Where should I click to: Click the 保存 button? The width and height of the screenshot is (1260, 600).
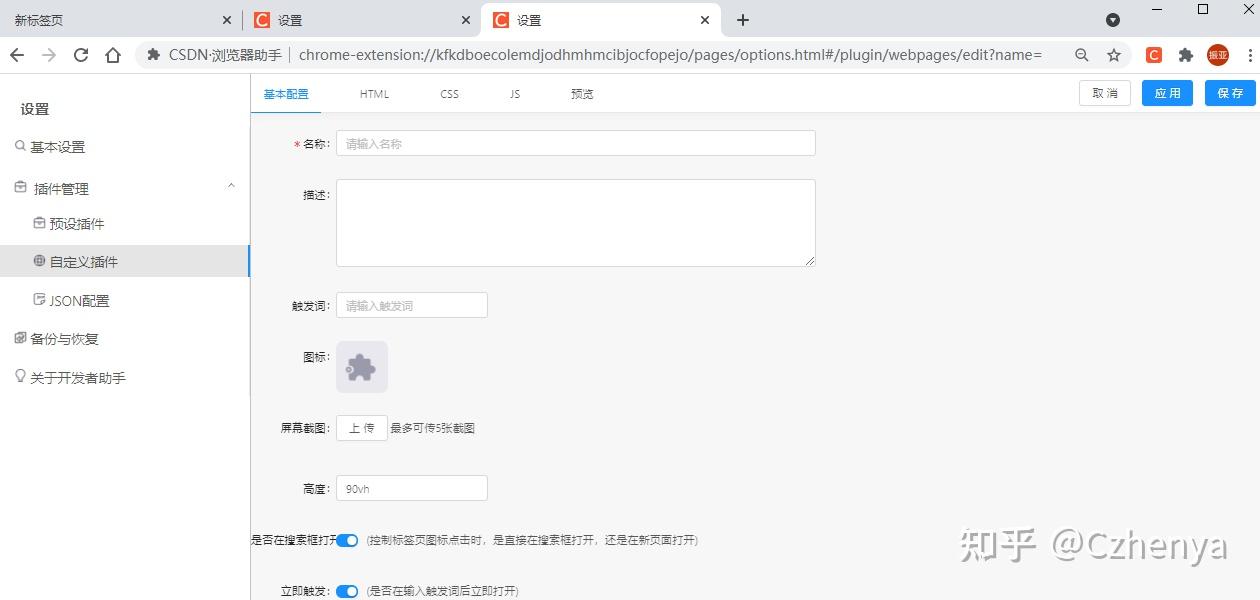[x=1230, y=92]
